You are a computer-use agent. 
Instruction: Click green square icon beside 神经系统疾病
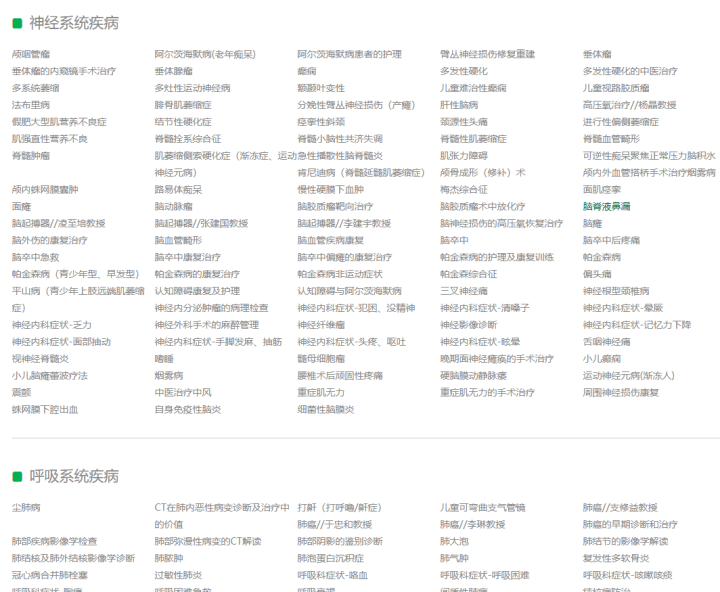pyautogui.click(x=17, y=21)
